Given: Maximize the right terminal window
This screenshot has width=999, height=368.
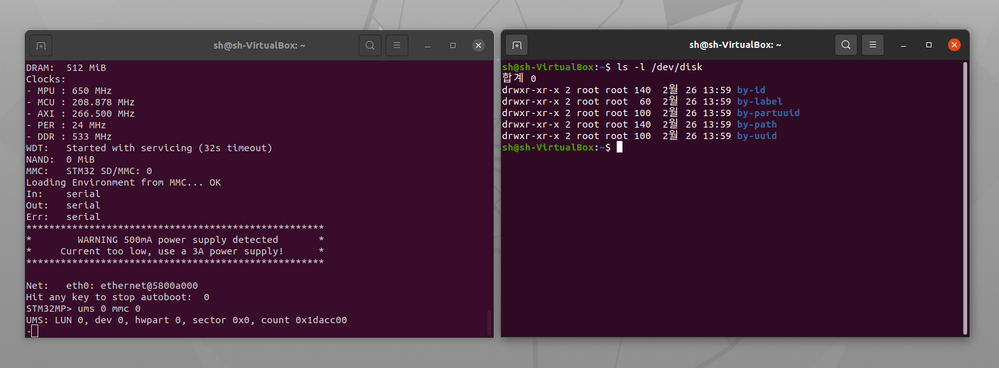Looking at the screenshot, I should (x=929, y=45).
